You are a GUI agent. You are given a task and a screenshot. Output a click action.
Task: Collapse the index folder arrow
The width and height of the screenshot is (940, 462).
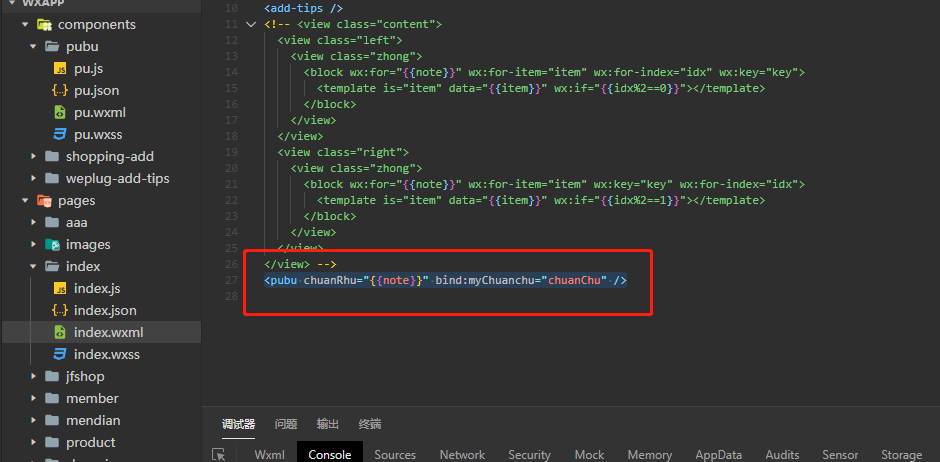(x=34, y=266)
